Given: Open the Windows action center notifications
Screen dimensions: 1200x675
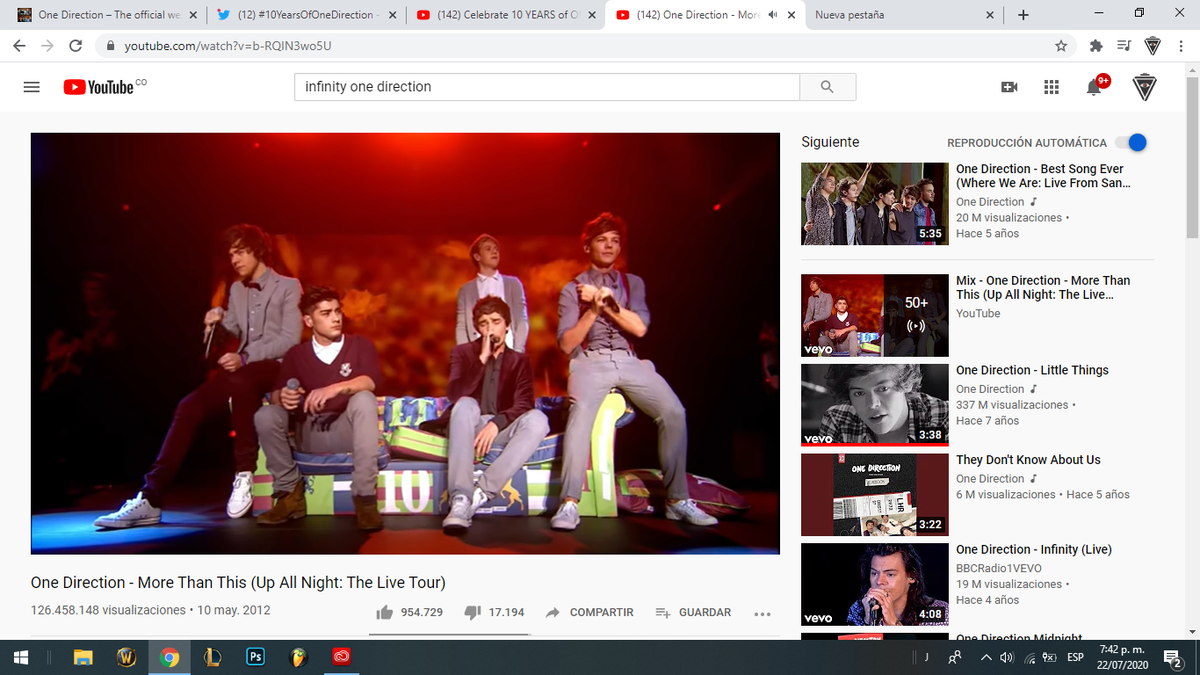Looking at the screenshot, I should click(1174, 657).
